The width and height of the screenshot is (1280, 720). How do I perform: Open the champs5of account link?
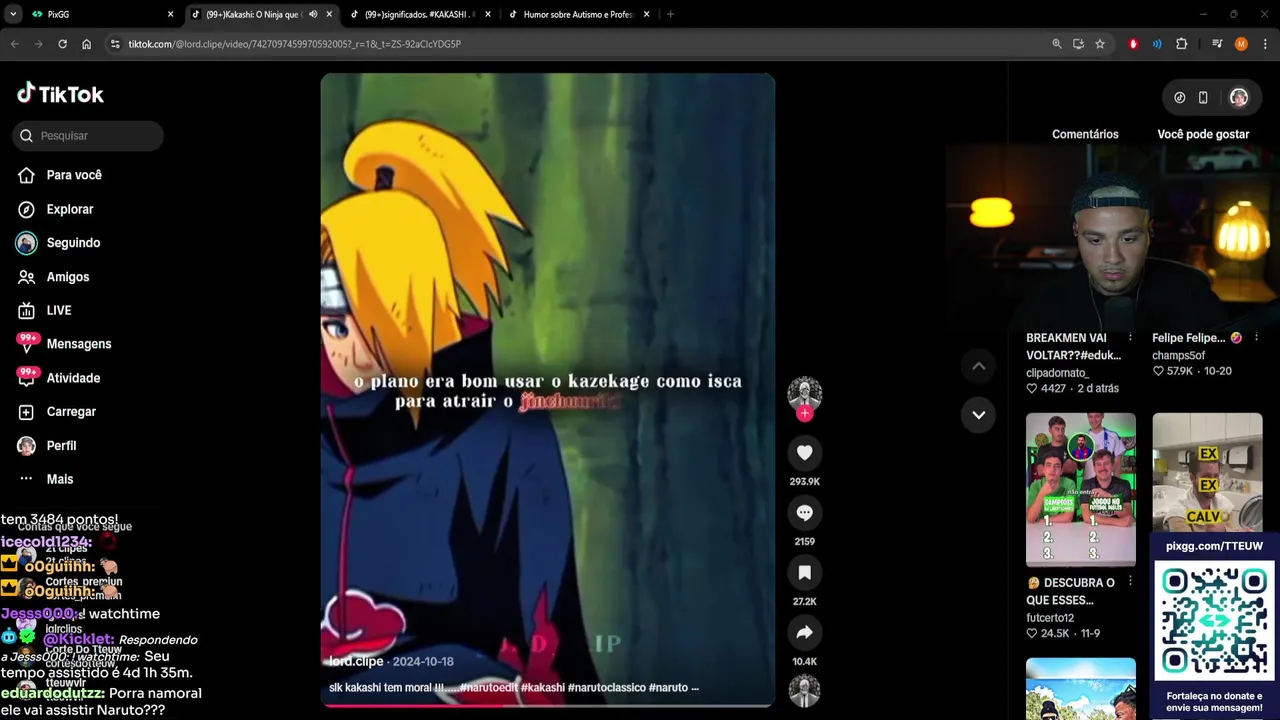[1178, 355]
